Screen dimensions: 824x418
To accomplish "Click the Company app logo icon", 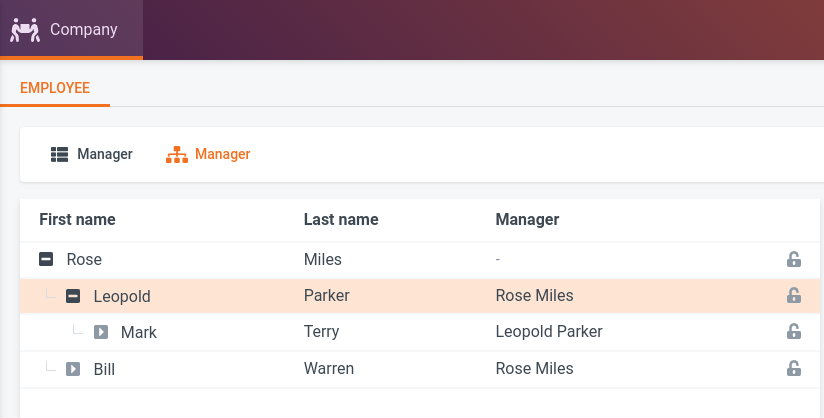I will [x=23, y=29].
